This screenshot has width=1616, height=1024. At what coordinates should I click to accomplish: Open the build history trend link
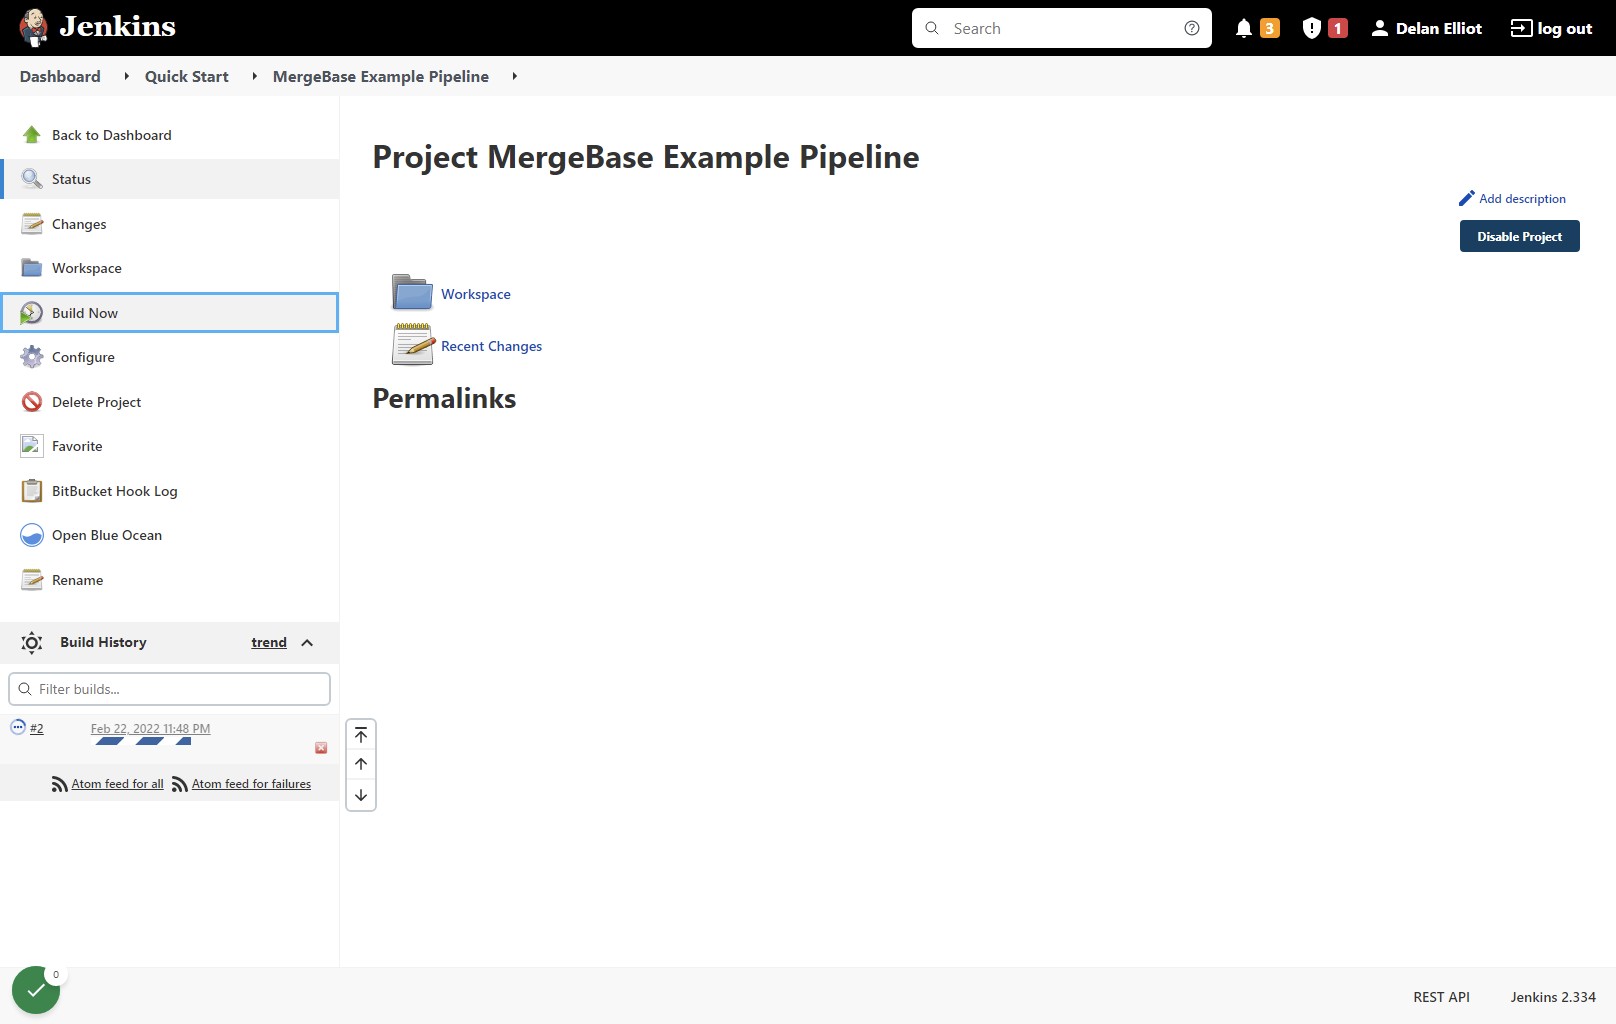pos(269,642)
